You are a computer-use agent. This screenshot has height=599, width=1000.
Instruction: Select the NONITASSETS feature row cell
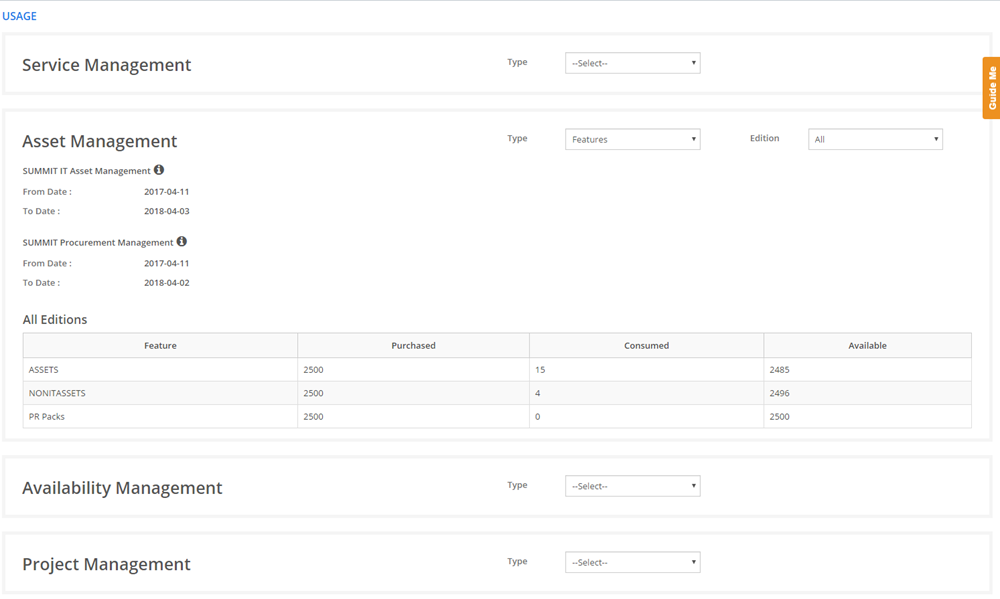[56, 393]
